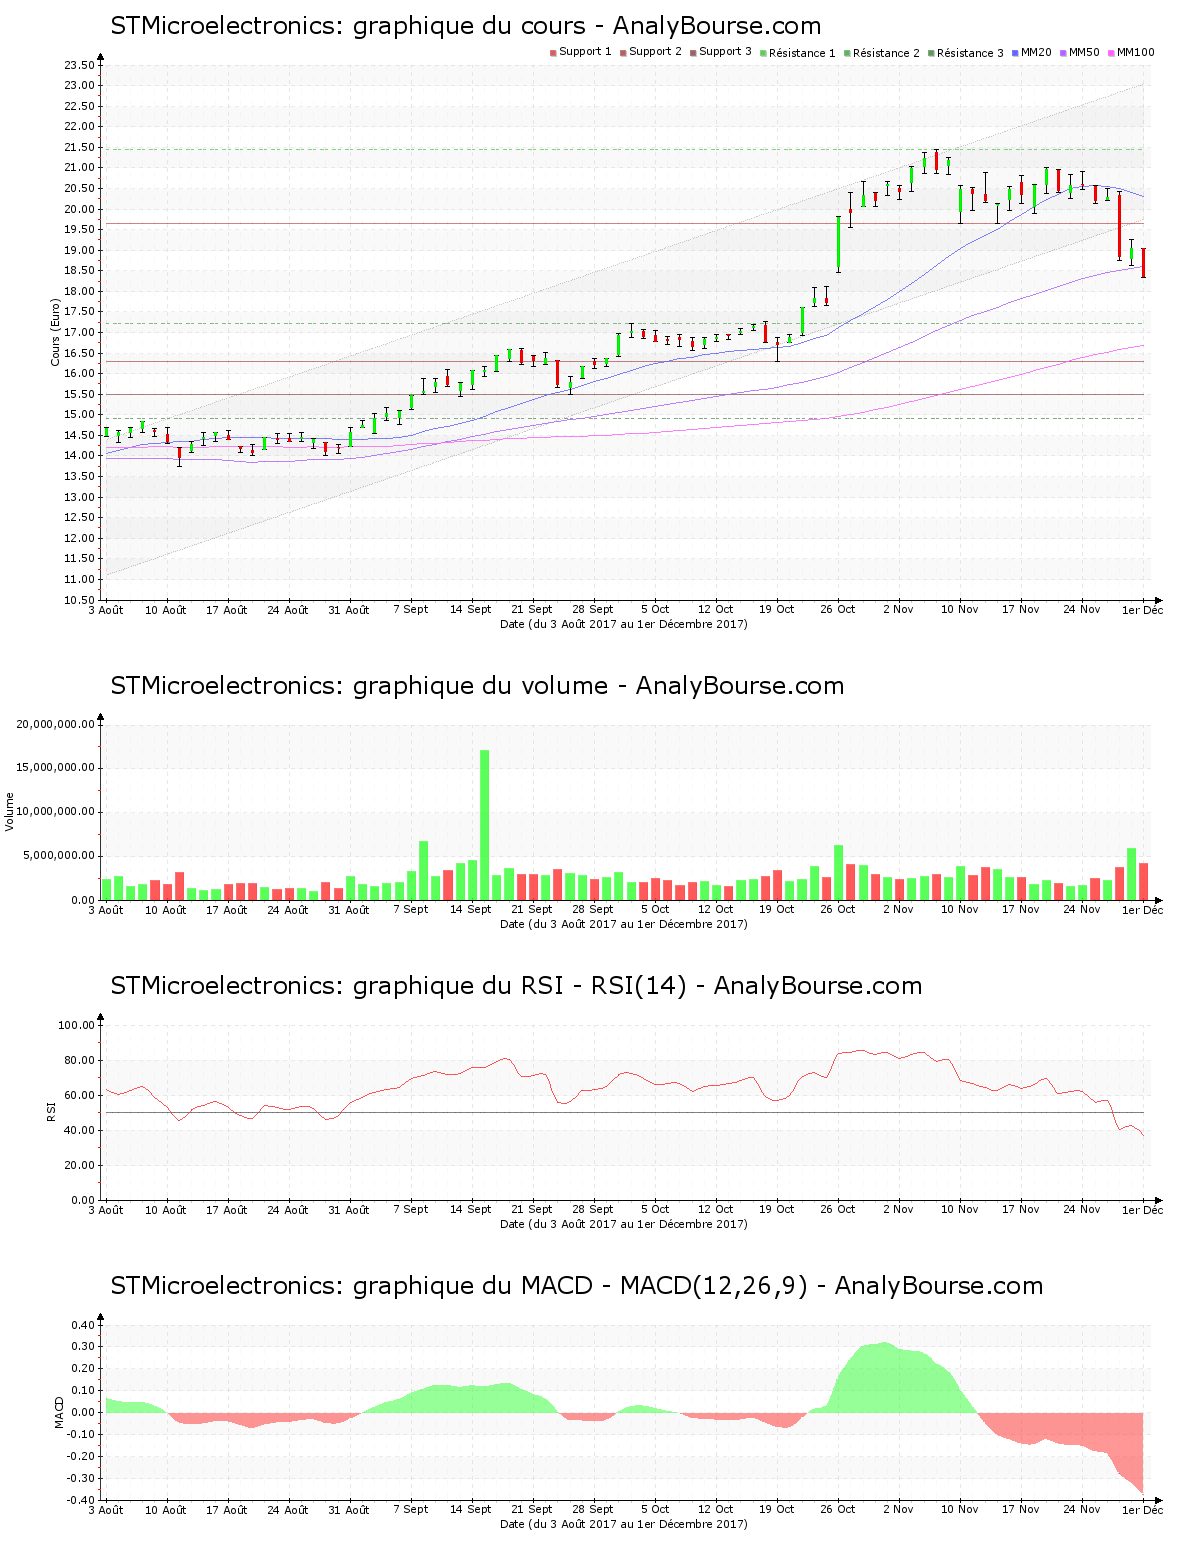Click the '3 Août' date on the price chart
Viewport: 1200px width, 1550px height.
pyautogui.click(x=106, y=610)
